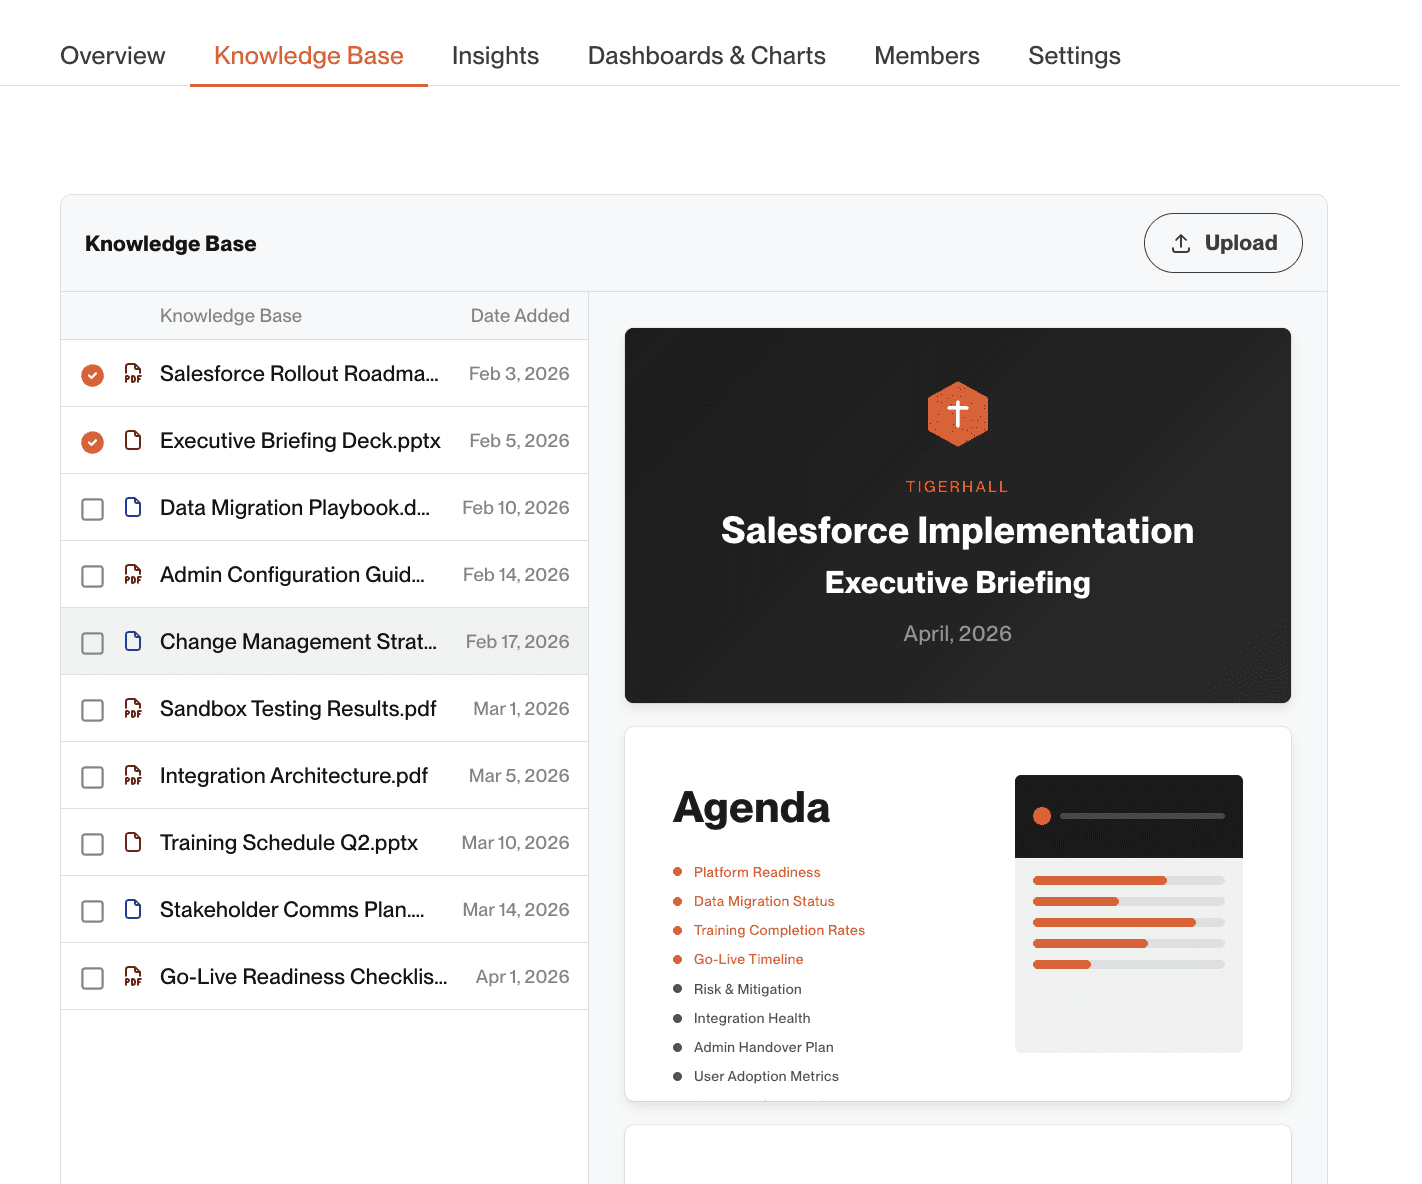Click the PDF icon for Sandbox Testing Results.pdf
Screen dimensions: 1422x1184
click(x=133, y=709)
